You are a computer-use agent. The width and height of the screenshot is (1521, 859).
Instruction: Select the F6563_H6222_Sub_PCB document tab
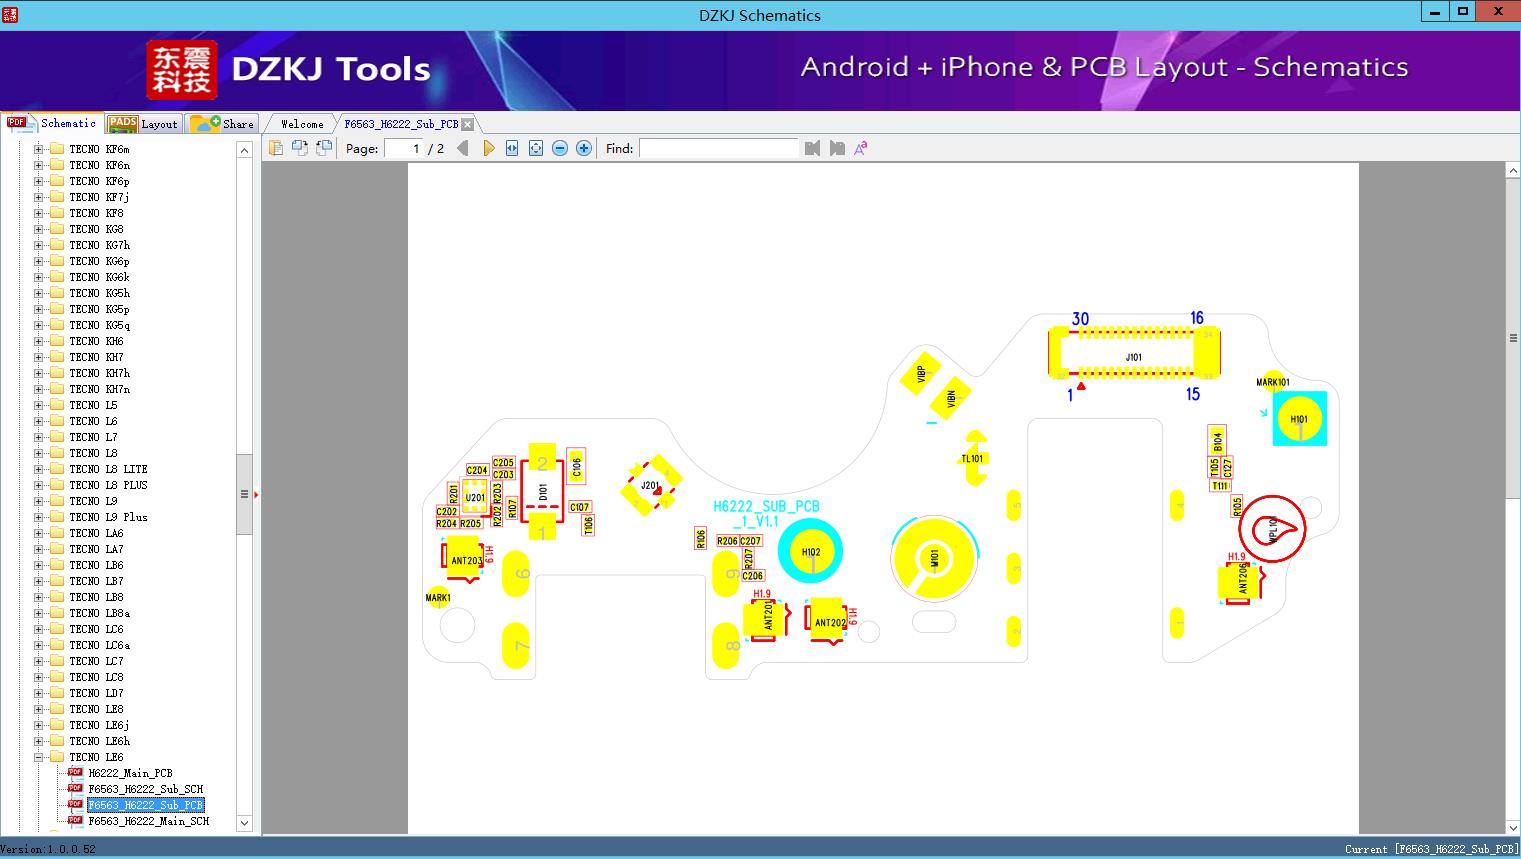[x=401, y=124]
